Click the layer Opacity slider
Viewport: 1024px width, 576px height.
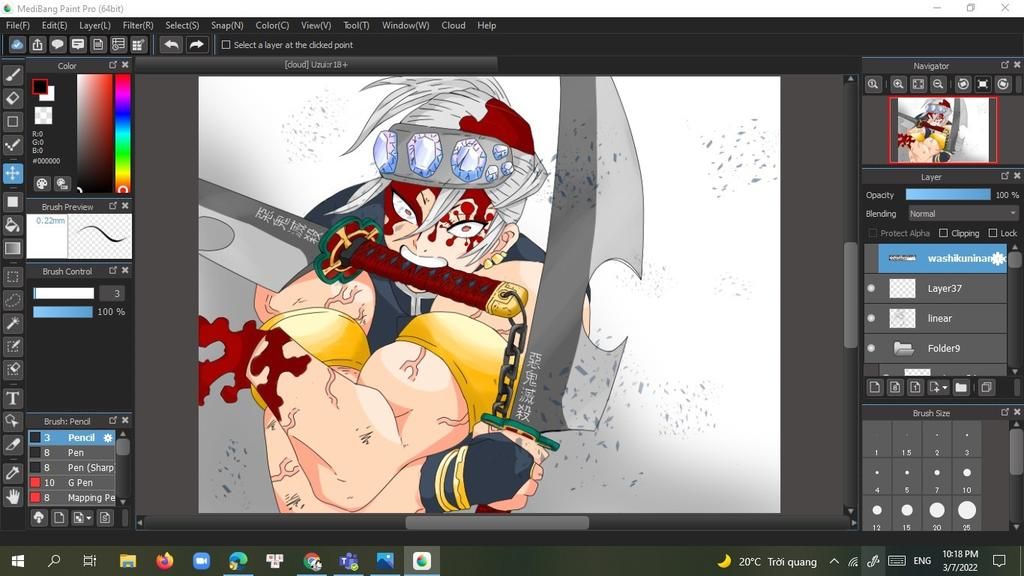(948, 195)
